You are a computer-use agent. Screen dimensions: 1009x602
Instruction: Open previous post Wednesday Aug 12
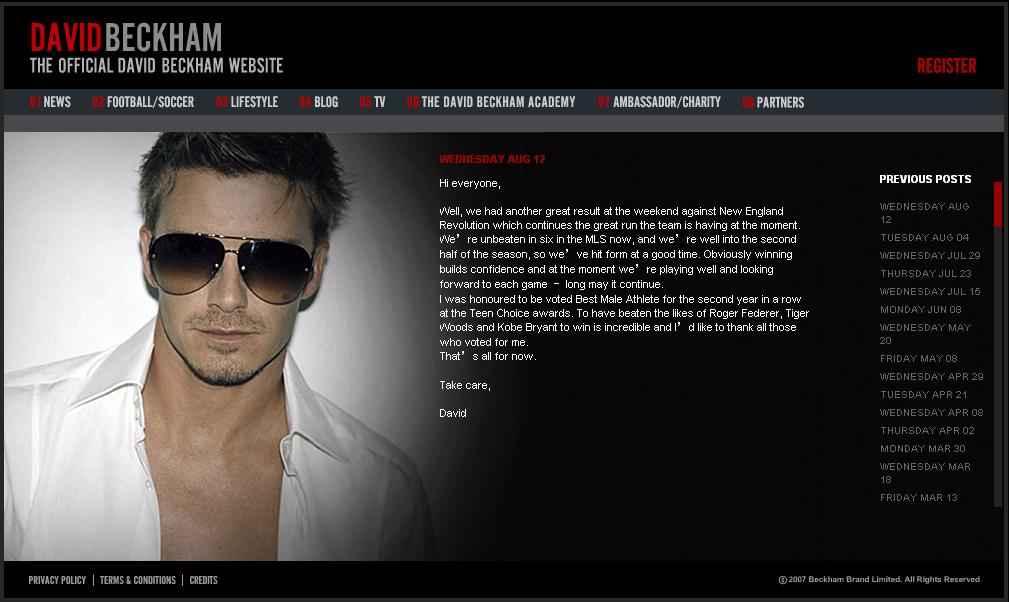coord(924,213)
